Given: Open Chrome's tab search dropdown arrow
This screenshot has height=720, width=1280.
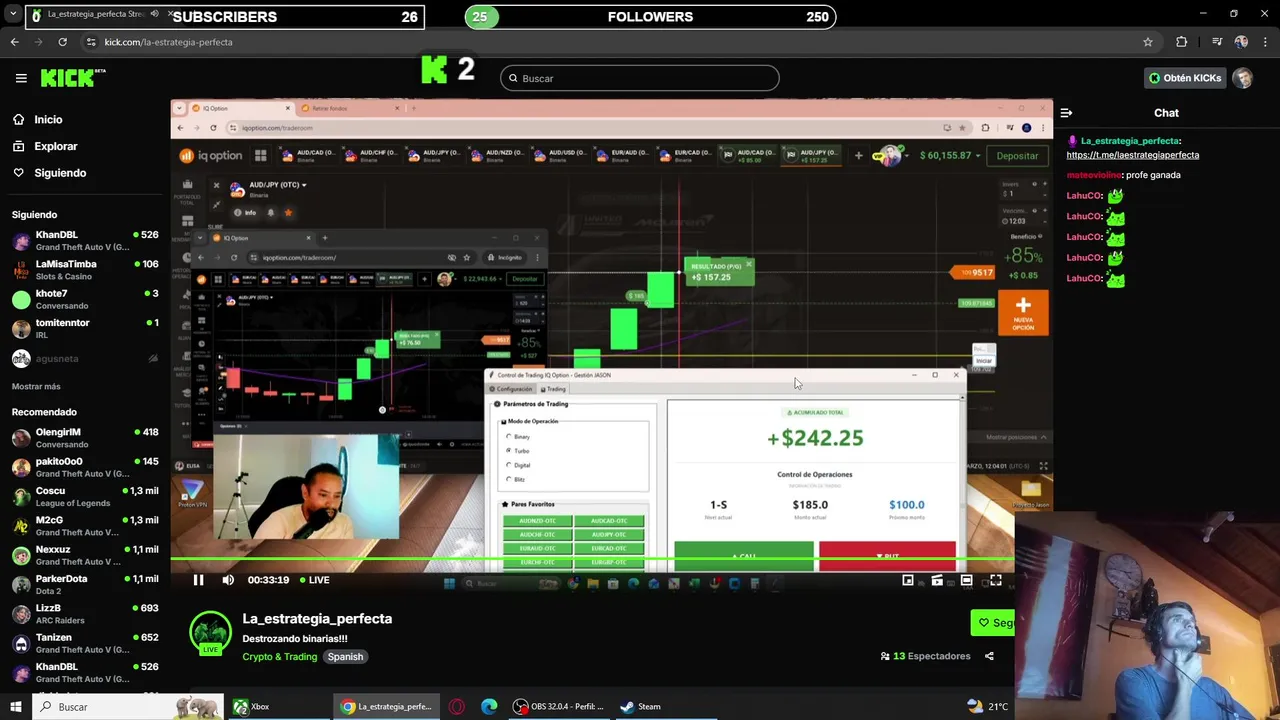Looking at the screenshot, I should (13, 15).
